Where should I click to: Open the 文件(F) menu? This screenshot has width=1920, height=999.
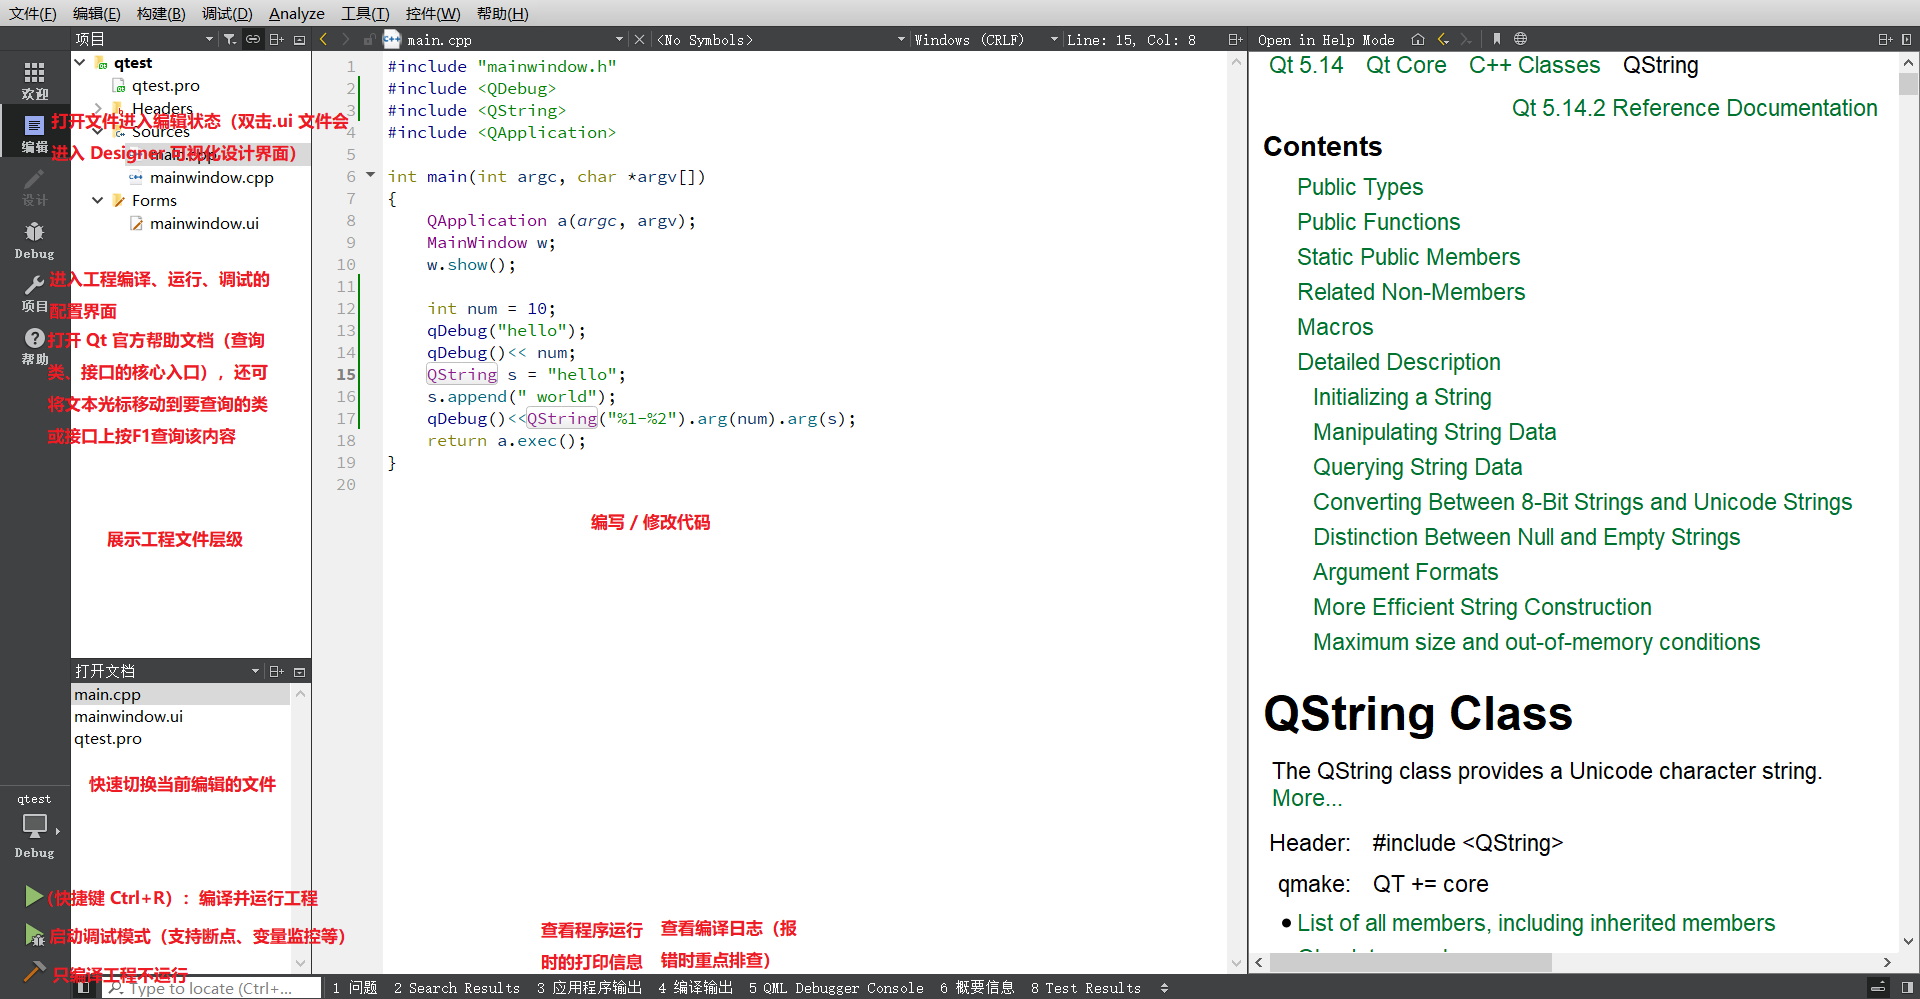coord(32,13)
